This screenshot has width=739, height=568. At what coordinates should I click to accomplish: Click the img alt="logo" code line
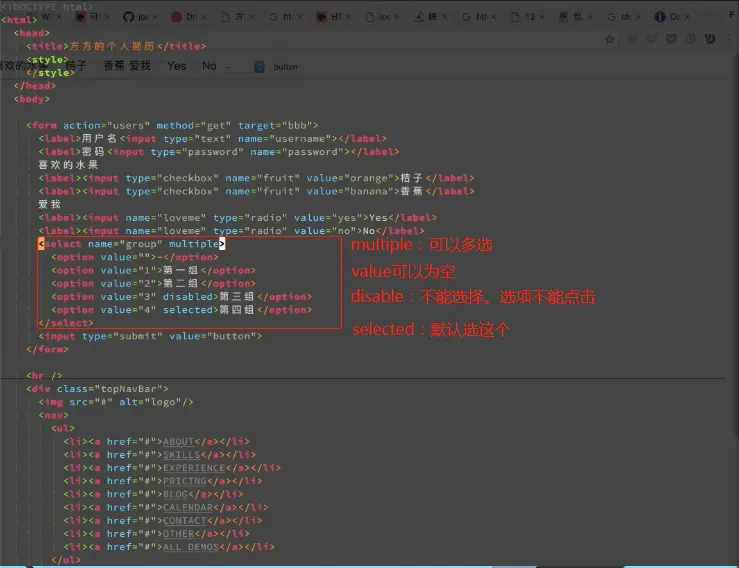pos(116,402)
